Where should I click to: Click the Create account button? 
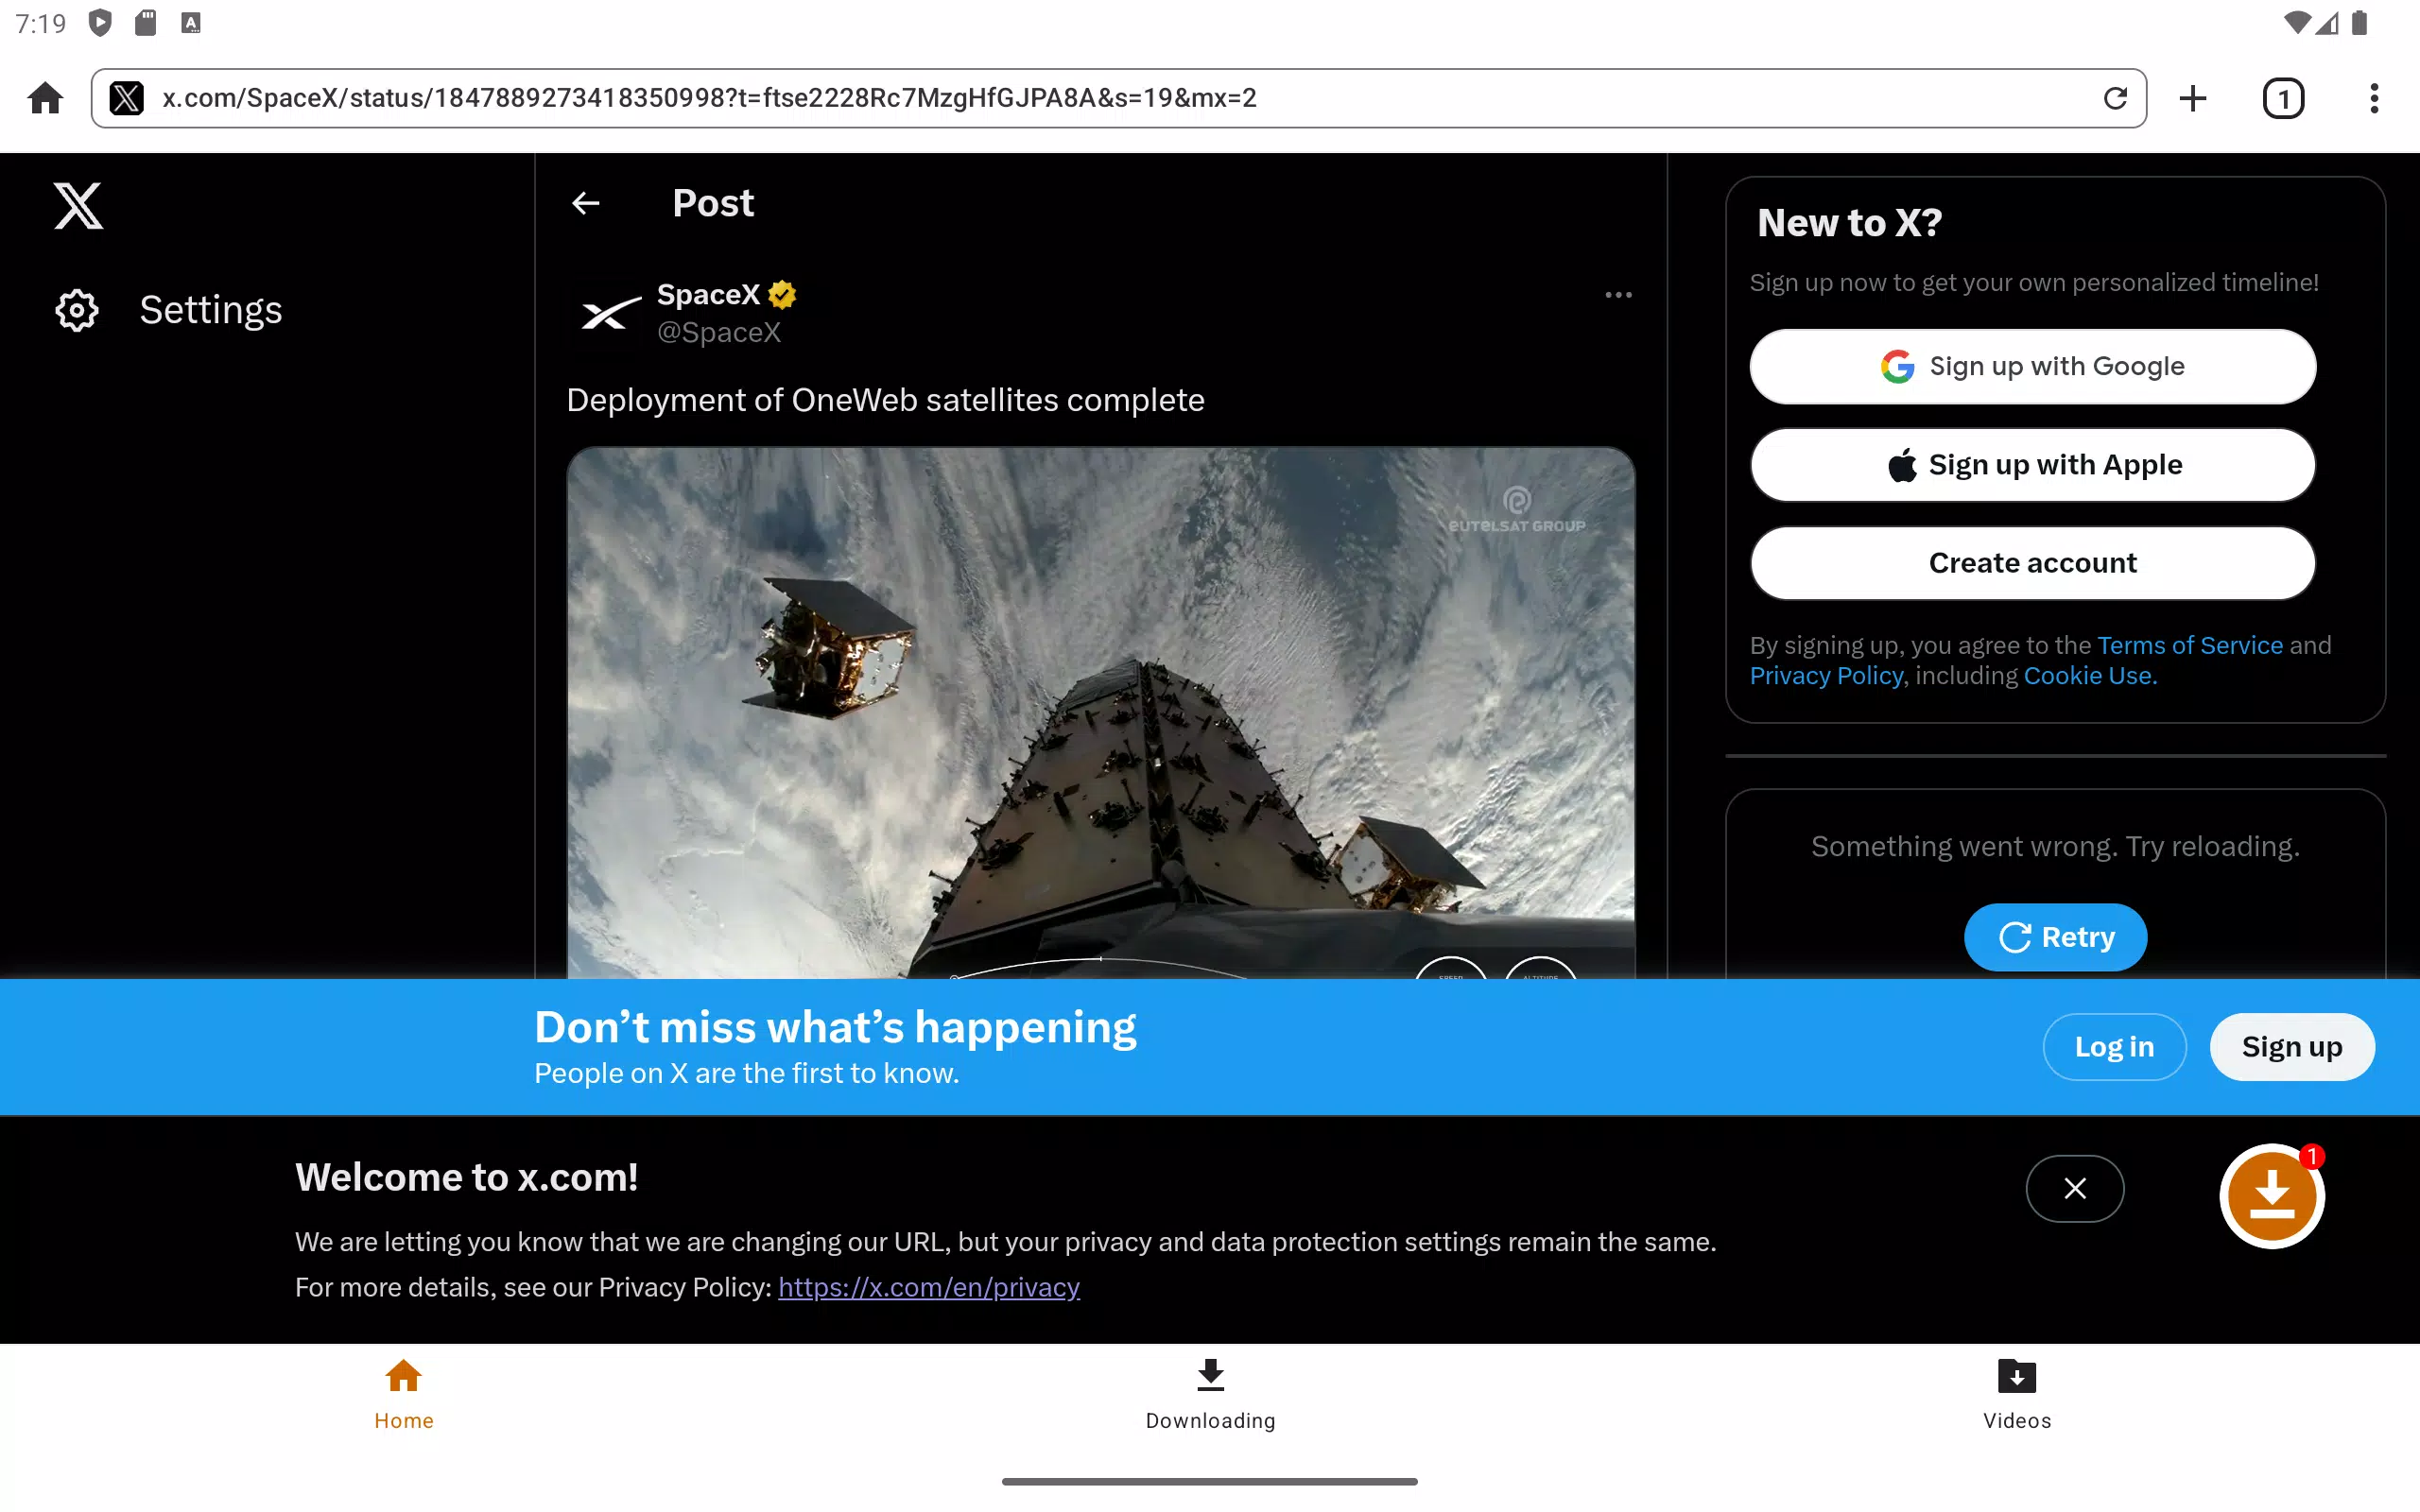tap(2032, 563)
